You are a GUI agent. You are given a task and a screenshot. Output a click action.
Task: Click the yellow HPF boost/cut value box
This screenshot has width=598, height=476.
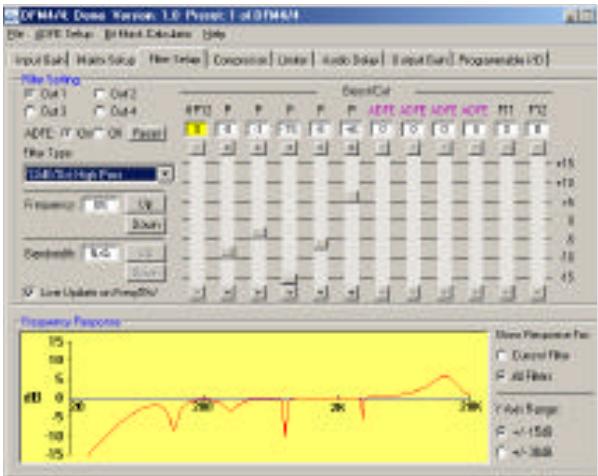tap(196, 129)
